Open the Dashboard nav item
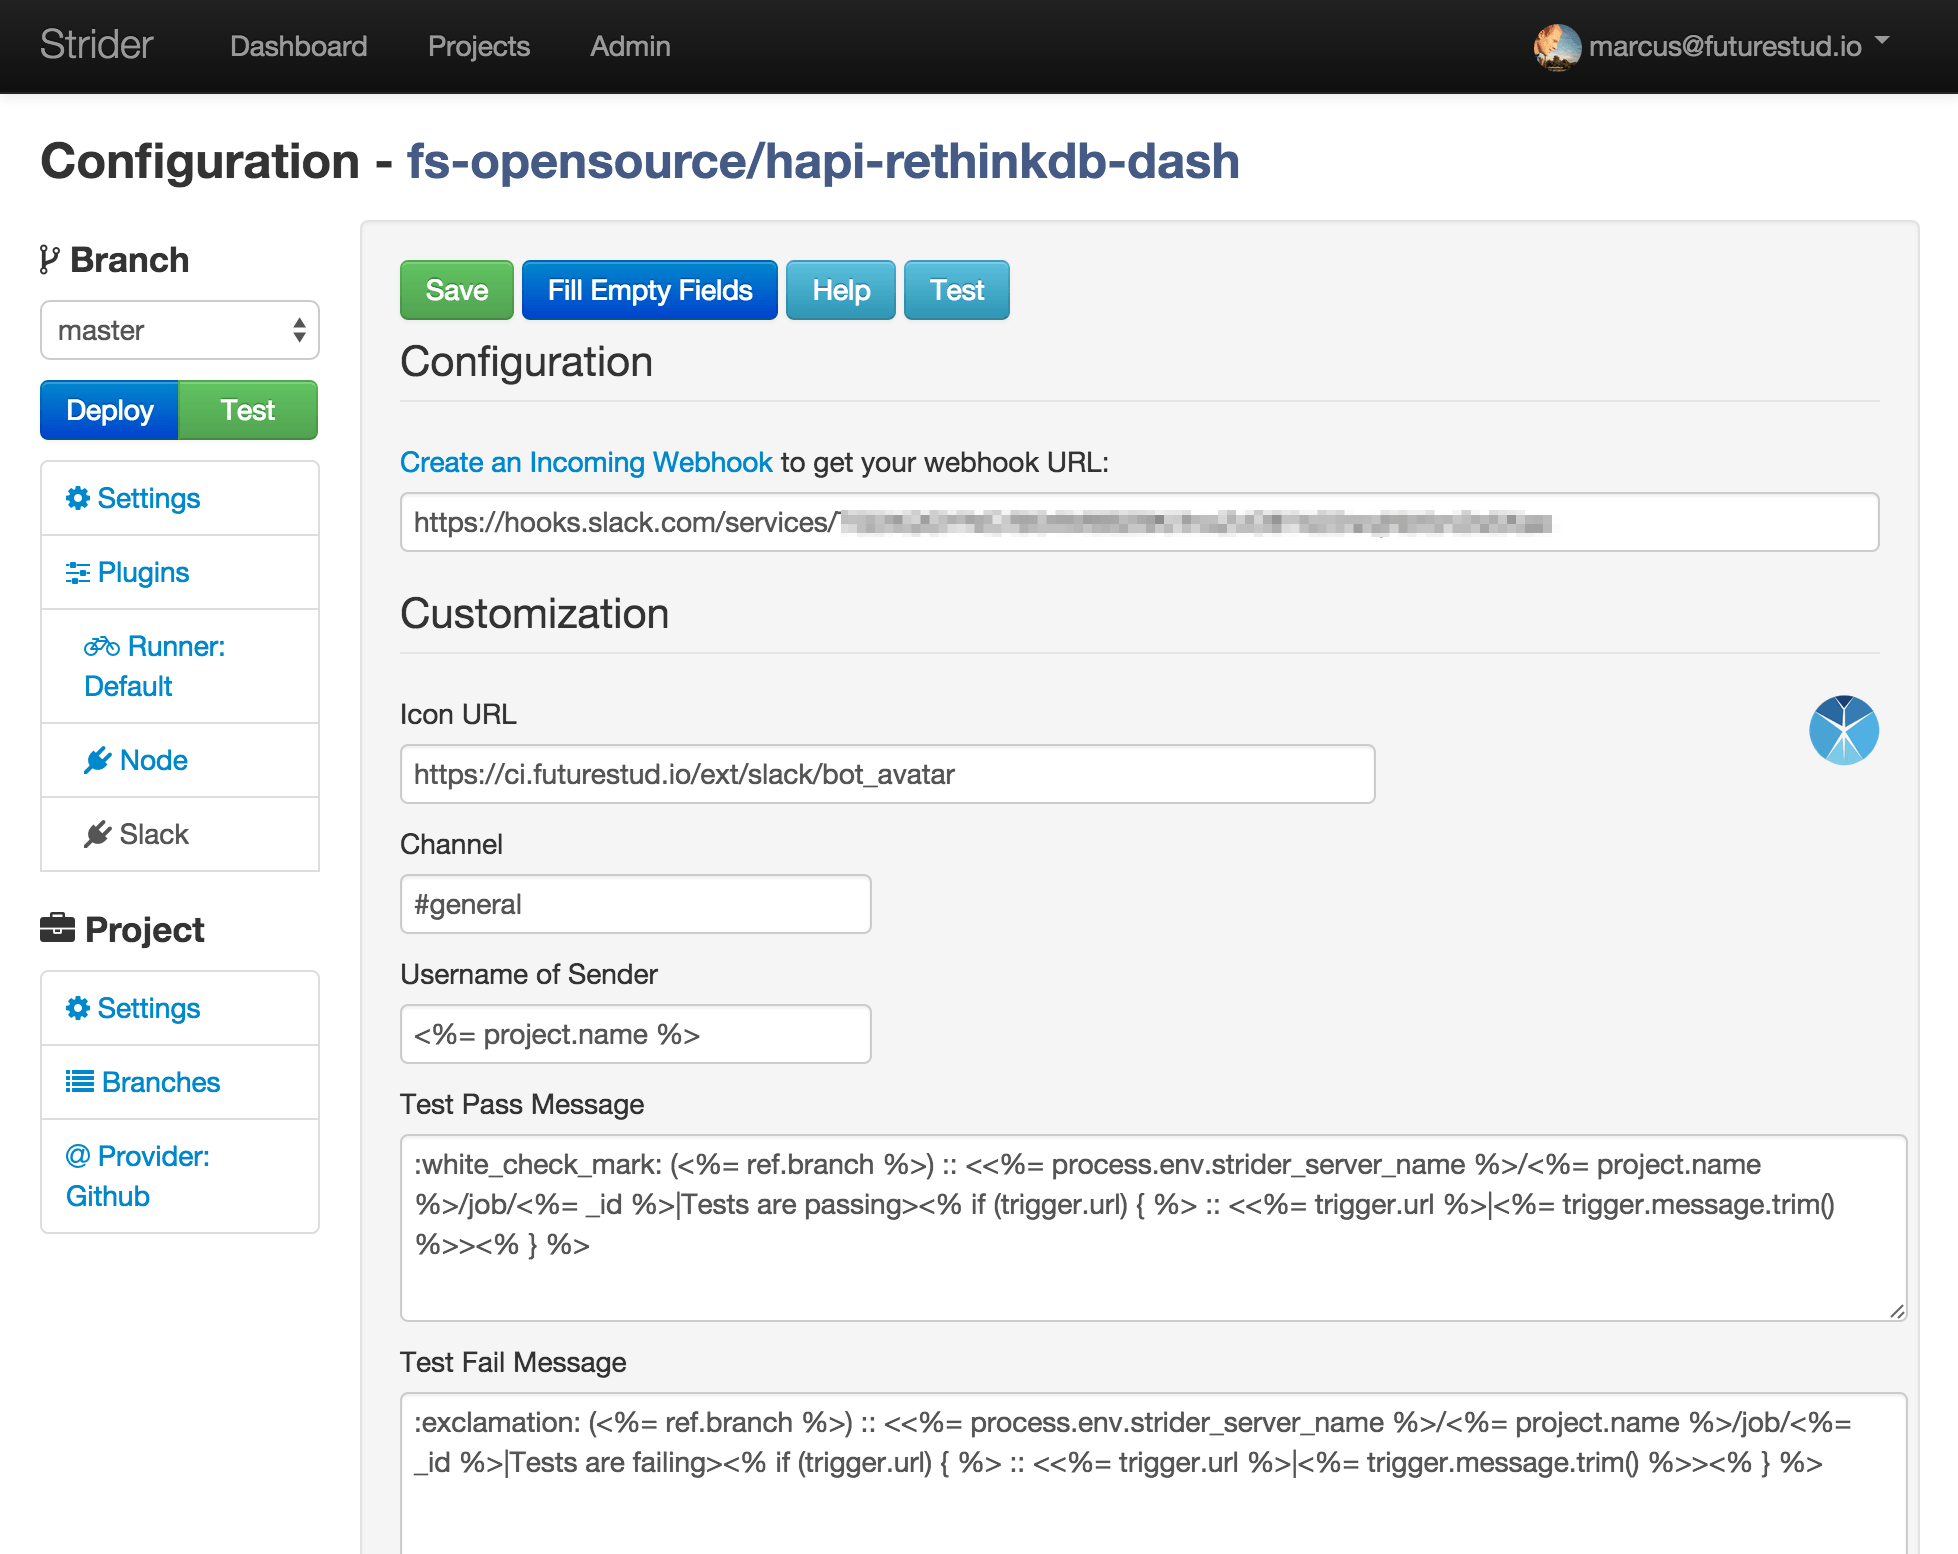Screen dimensions: 1958x1554 point(298,46)
